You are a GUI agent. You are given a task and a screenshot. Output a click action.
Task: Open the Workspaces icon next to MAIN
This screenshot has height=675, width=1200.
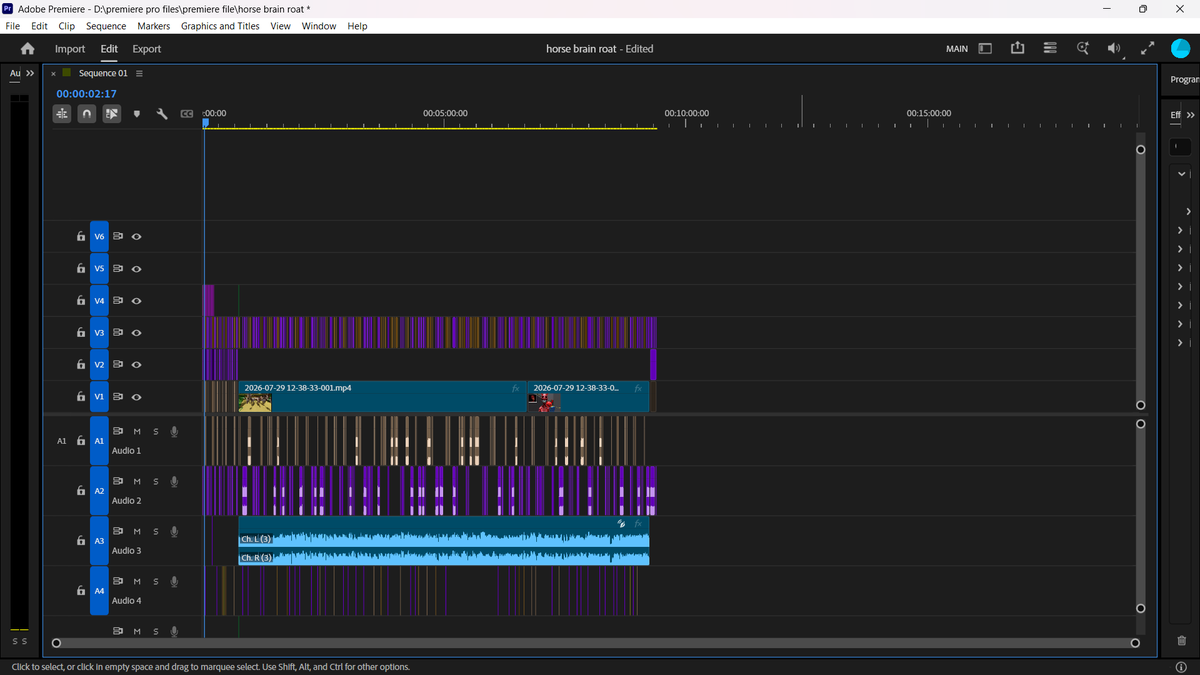(x=985, y=48)
